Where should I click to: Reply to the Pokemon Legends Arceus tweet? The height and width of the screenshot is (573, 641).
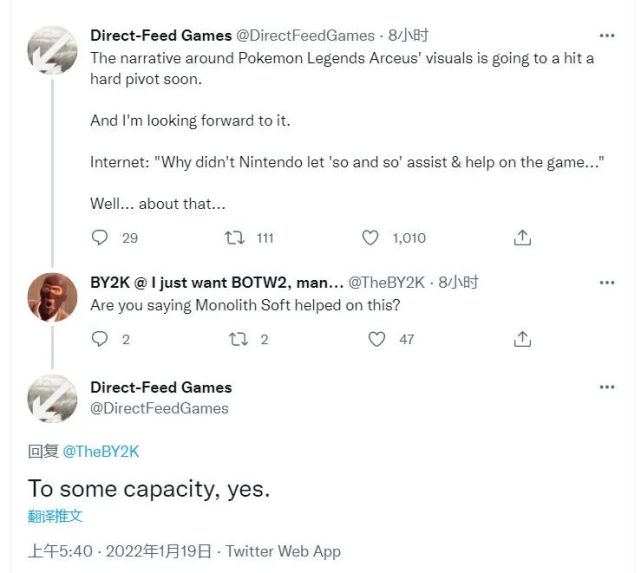pos(100,238)
